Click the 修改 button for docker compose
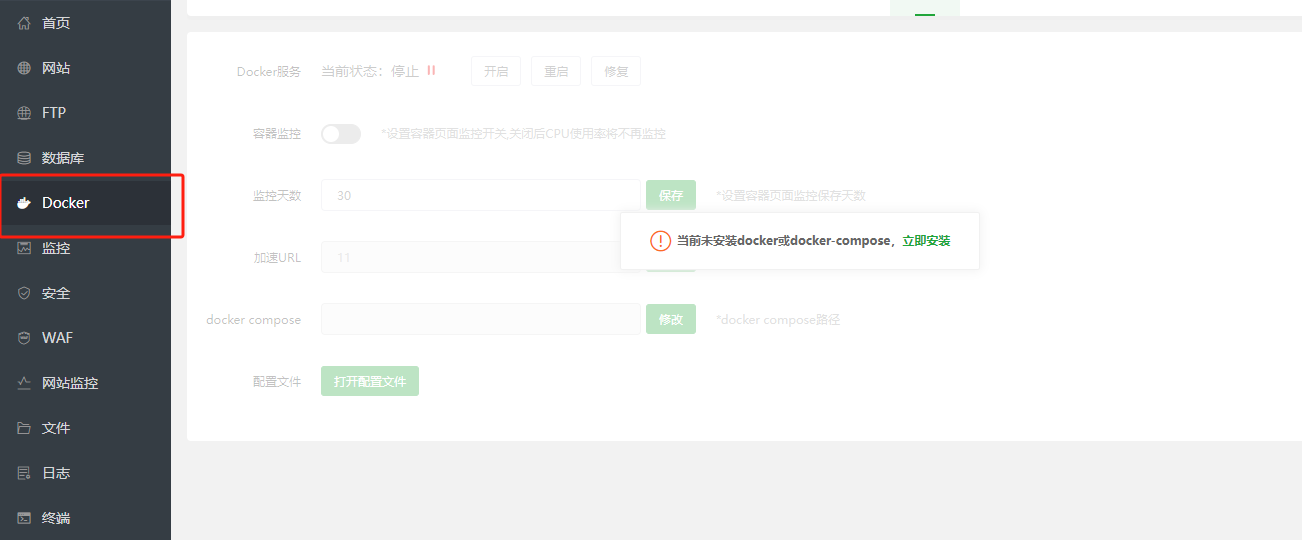This screenshot has width=1302, height=540. click(671, 319)
